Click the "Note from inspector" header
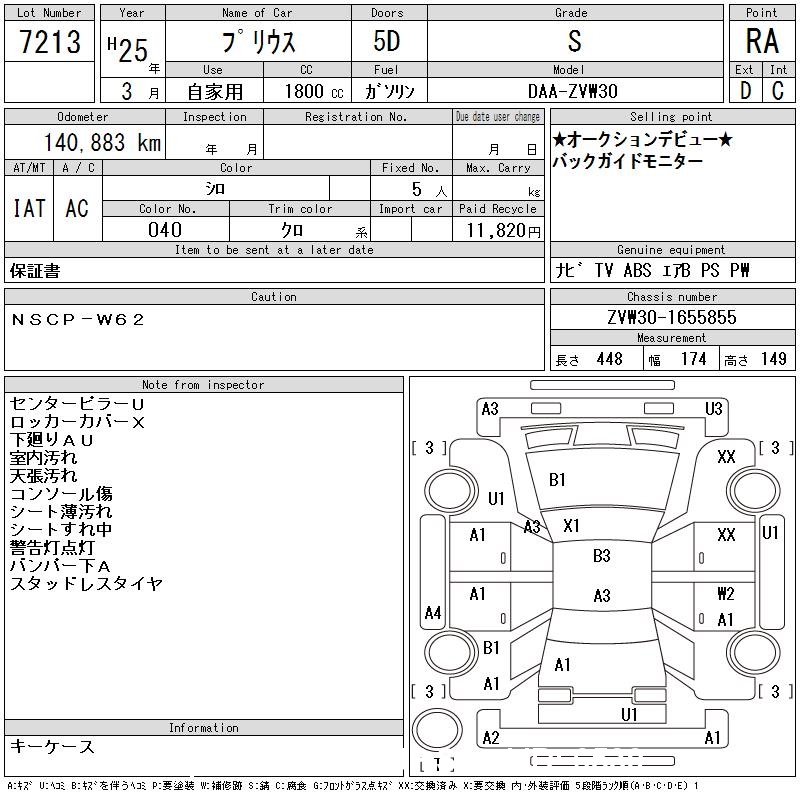 coord(203,385)
